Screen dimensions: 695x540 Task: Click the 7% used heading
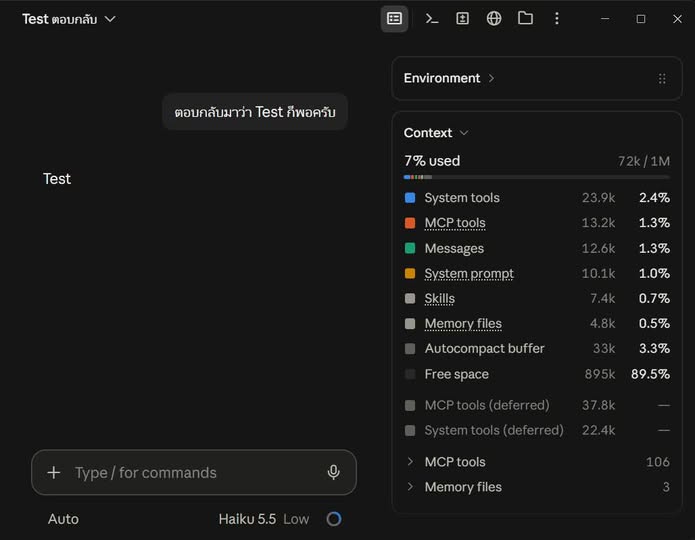tap(432, 161)
